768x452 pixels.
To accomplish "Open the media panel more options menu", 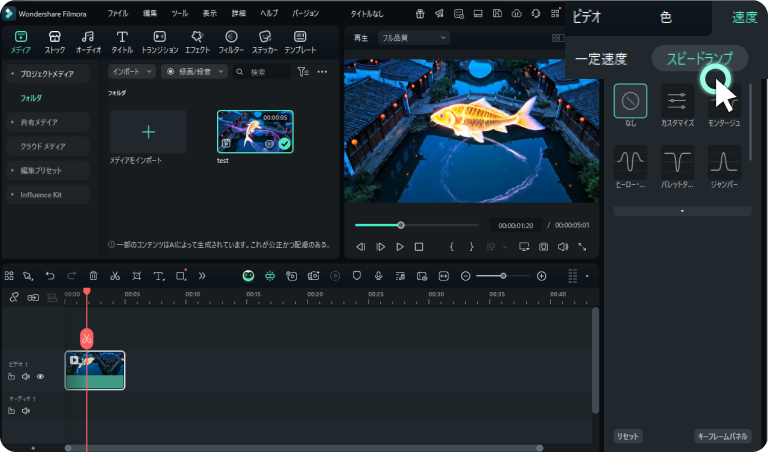I will click(x=322, y=72).
